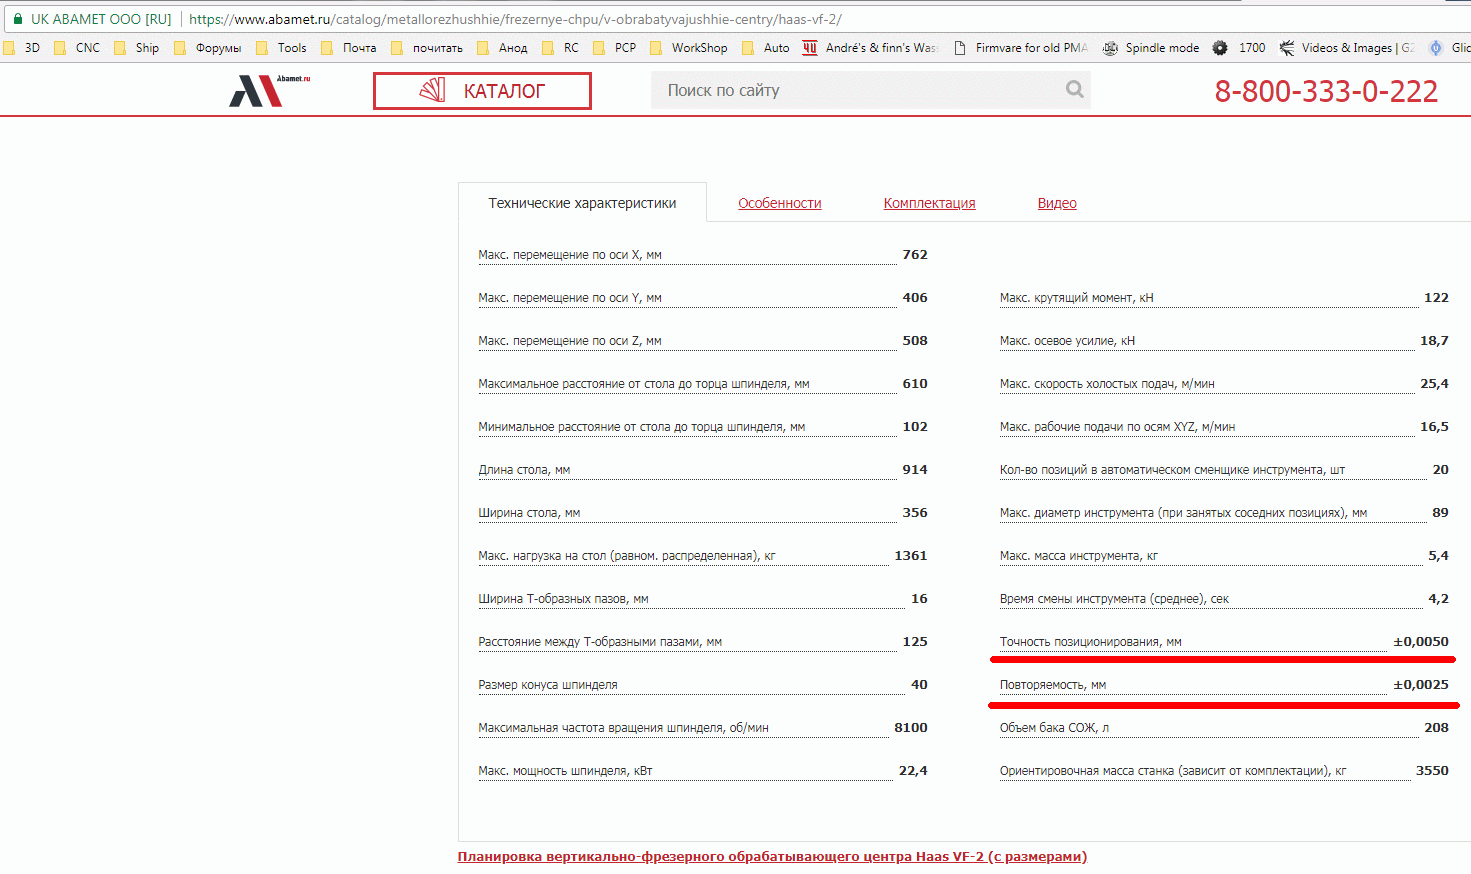Screen dimensions: 1471x874
Task: Click the text 'Расстояние между Т-образными пазами, мм'
Action: (600, 642)
